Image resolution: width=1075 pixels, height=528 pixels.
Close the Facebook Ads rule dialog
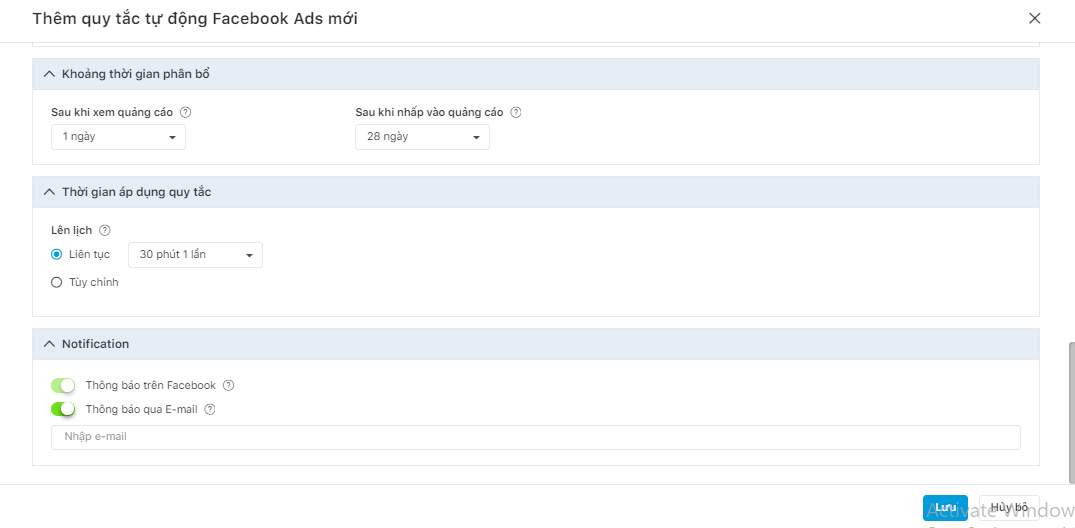(x=1035, y=19)
